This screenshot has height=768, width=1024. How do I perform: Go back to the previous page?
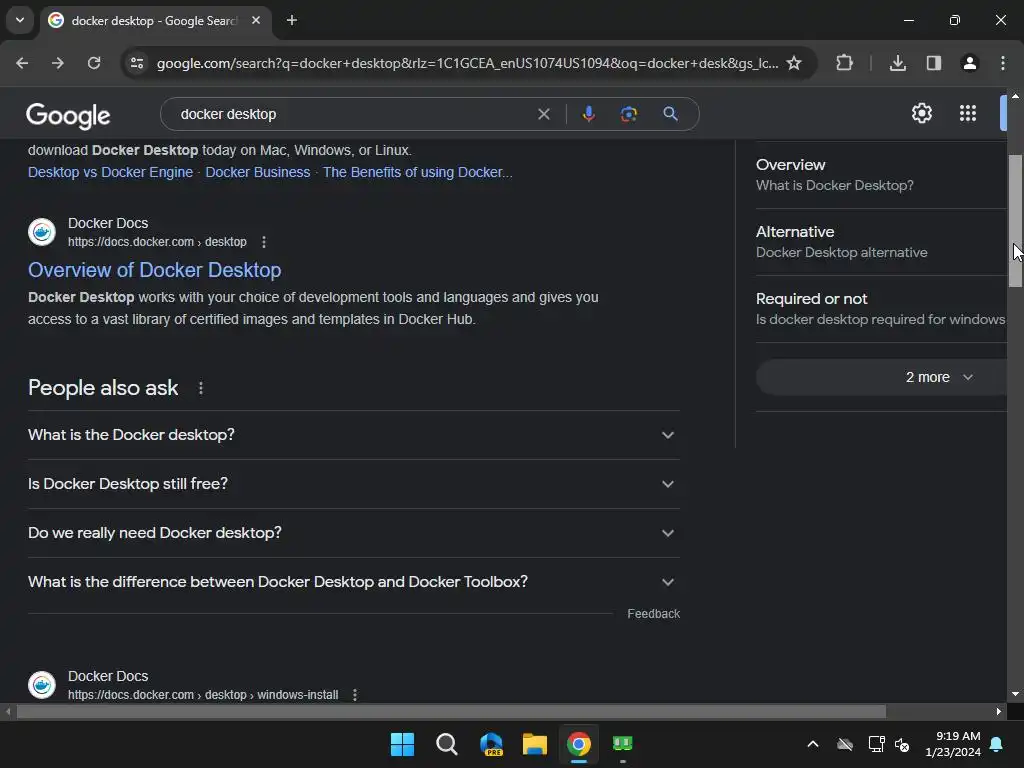pos(22,63)
